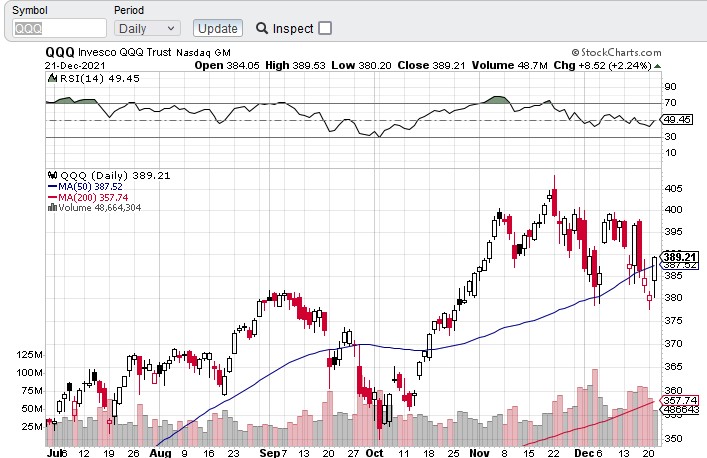Viewport: 707px width, 458px height.
Task: Click the RSI value label 49.45 on axis
Action: [x=677, y=119]
